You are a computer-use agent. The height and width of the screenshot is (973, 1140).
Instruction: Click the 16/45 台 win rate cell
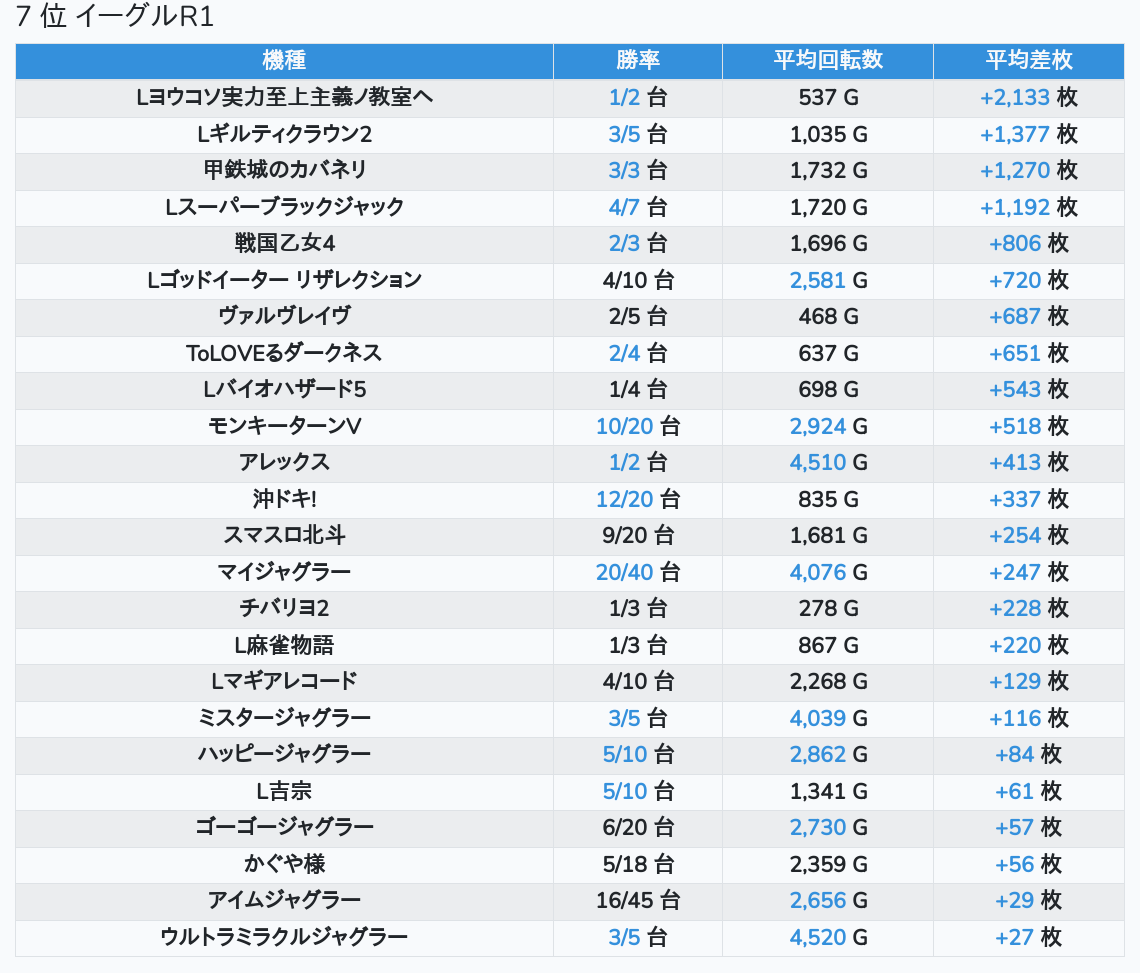click(638, 901)
